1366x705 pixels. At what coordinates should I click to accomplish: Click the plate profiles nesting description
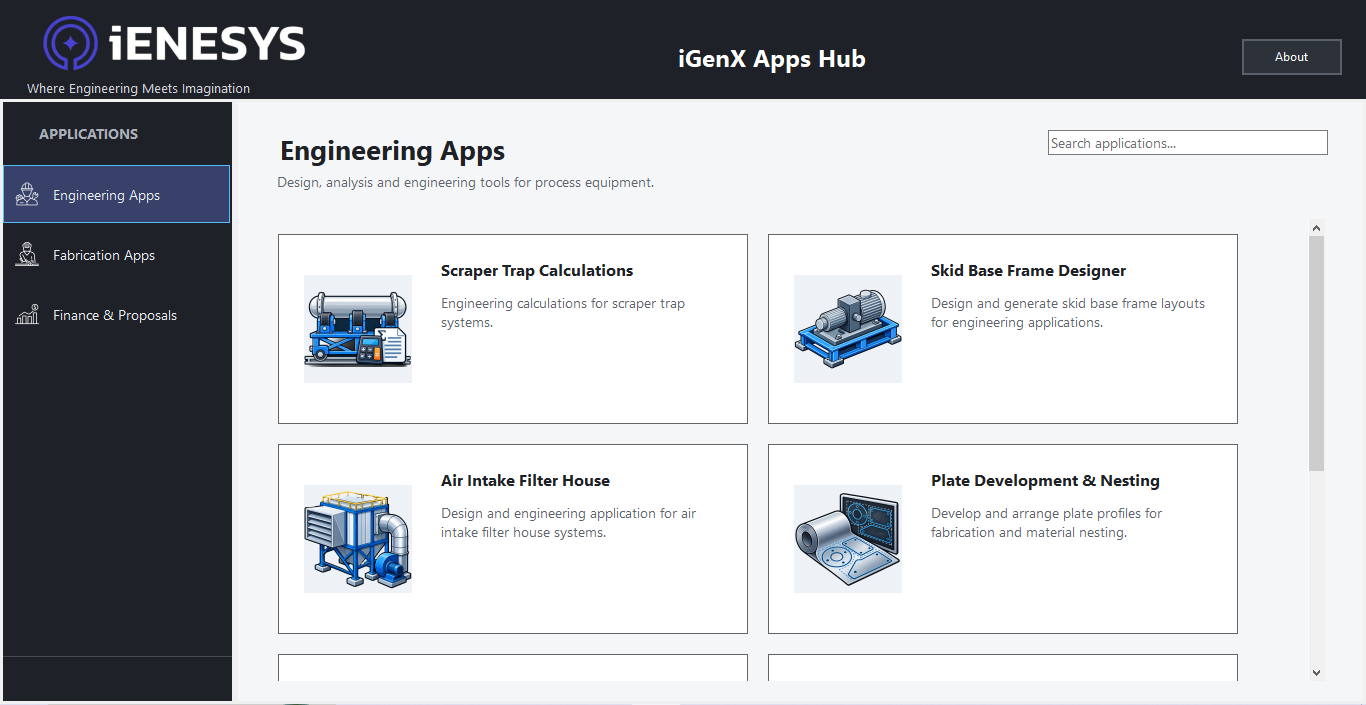point(1046,523)
